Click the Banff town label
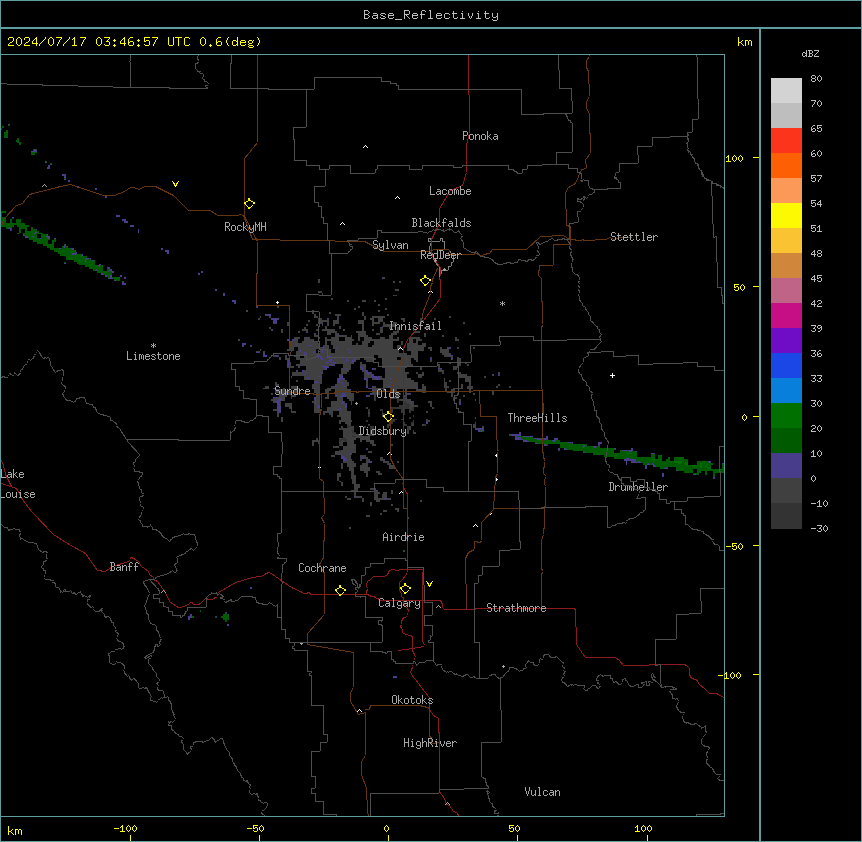This screenshot has height=842, width=862. pyautogui.click(x=124, y=567)
